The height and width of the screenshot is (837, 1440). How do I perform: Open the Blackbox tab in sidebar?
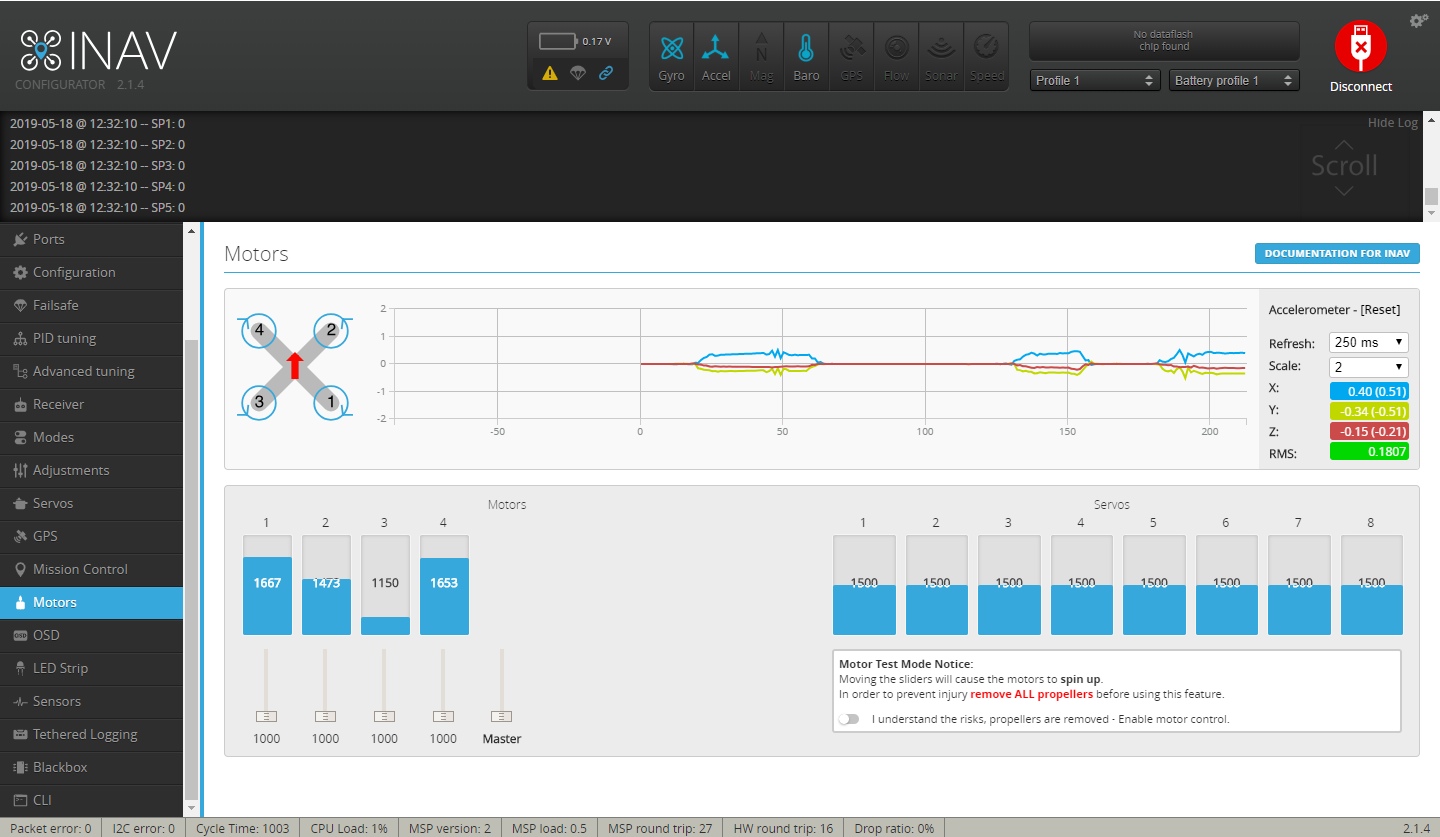pyautogui.click(x=60, y=767)
